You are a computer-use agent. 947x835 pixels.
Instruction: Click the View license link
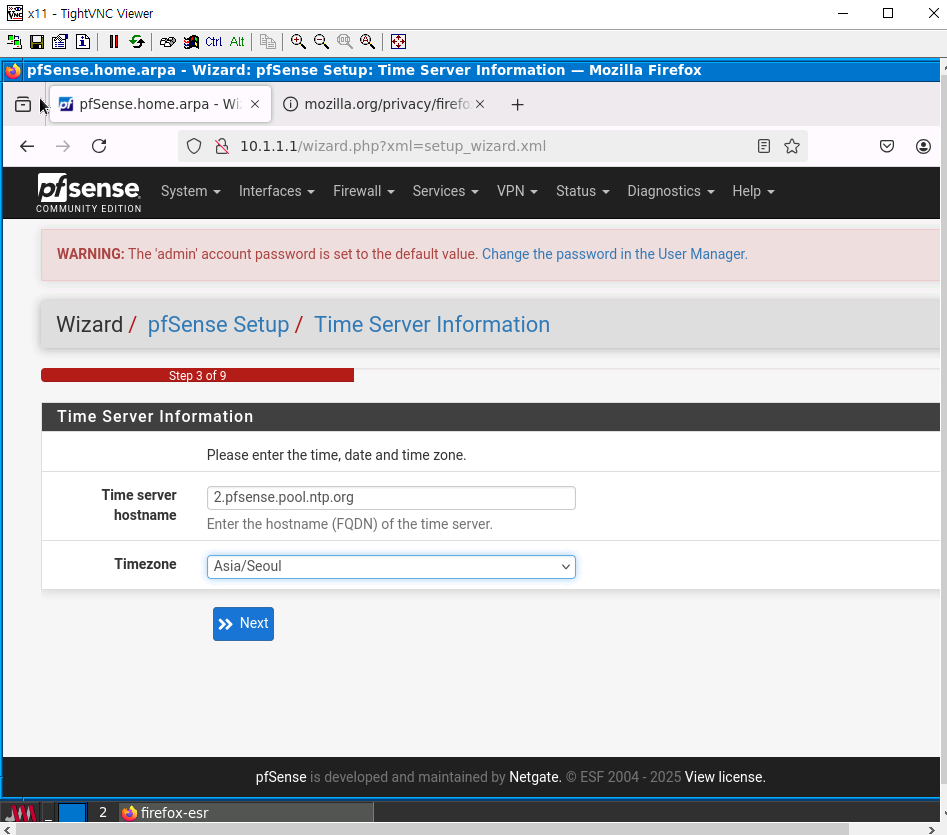tap(725, 777)
